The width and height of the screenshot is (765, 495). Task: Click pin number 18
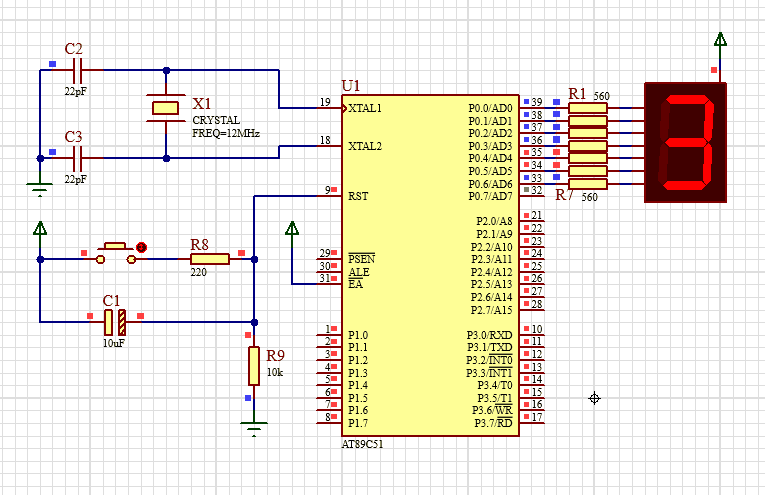pyautogui.click(x=325, y=140)
